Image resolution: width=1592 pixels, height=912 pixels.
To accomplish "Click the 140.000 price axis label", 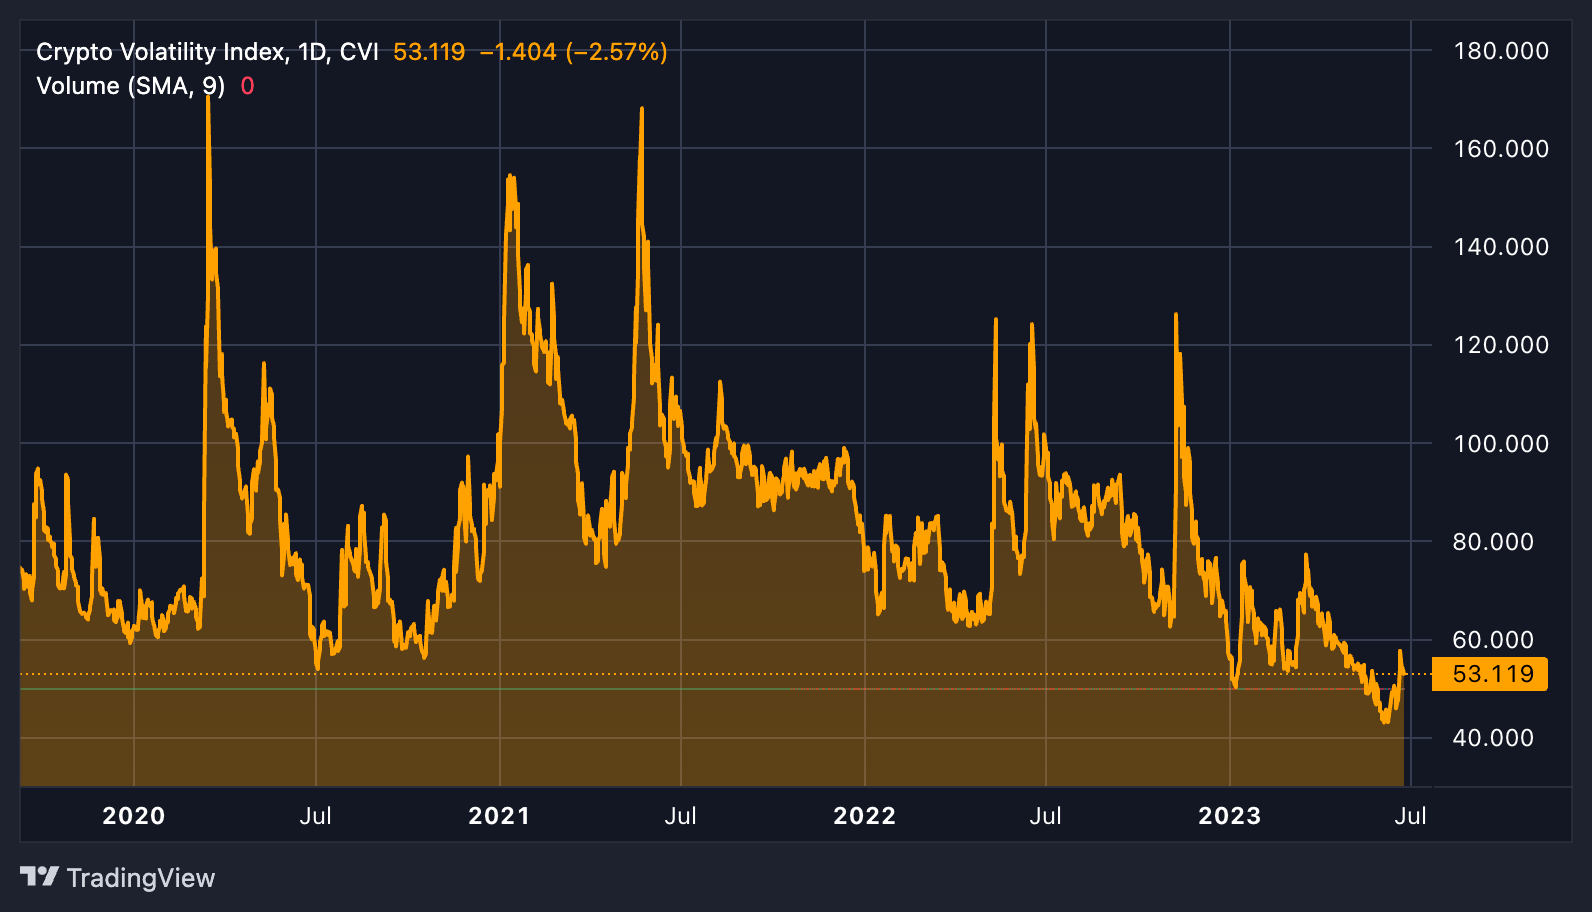I will [1501, 247].
